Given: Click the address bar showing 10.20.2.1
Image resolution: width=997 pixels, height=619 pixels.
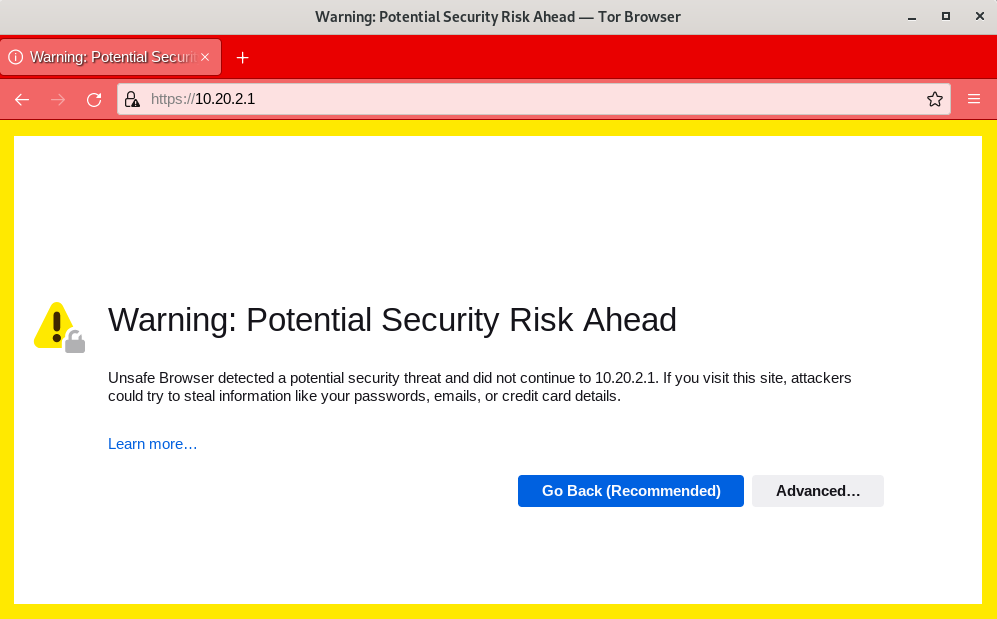Looking at the screenshot, I should coord(540,99).
